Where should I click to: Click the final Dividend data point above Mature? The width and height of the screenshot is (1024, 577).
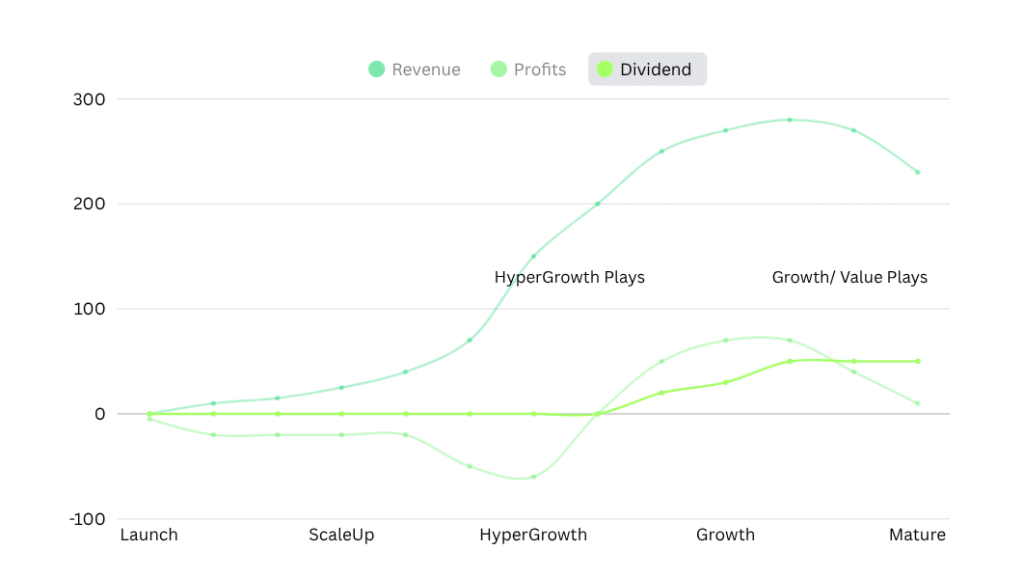click(917, 361)
